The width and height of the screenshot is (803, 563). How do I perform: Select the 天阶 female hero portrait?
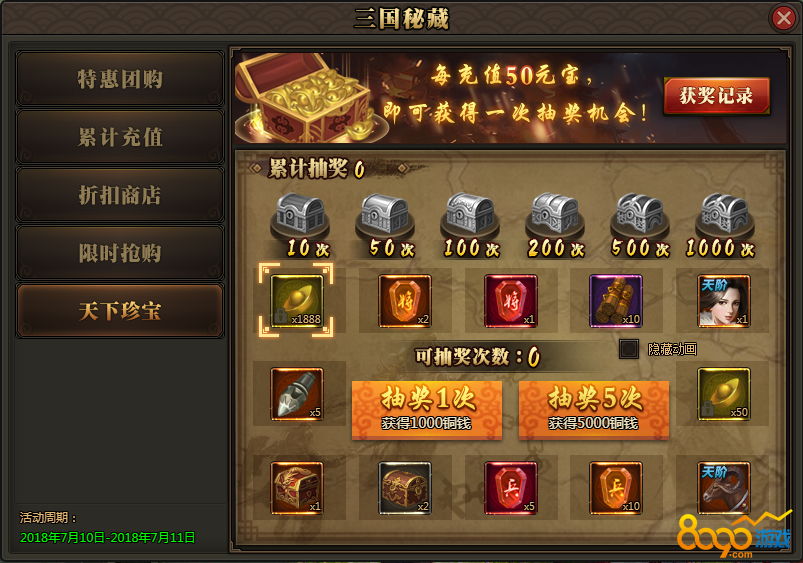[724, 301]
